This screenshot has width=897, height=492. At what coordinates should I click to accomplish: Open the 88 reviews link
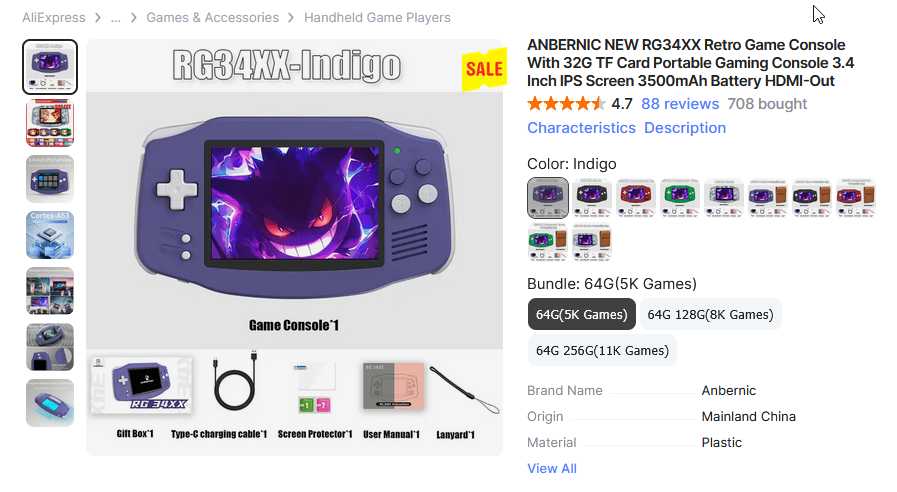pos(680,104)
